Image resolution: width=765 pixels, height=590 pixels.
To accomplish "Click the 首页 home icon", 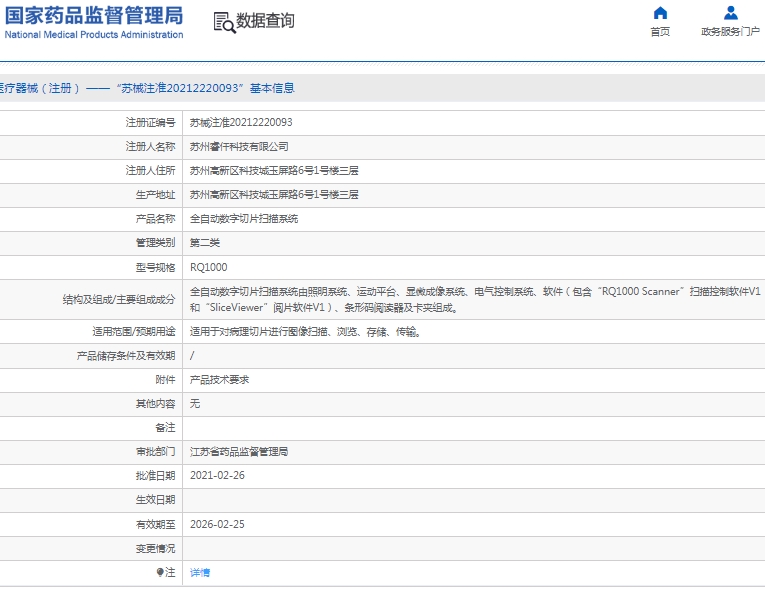I will (x=660, y=13).
